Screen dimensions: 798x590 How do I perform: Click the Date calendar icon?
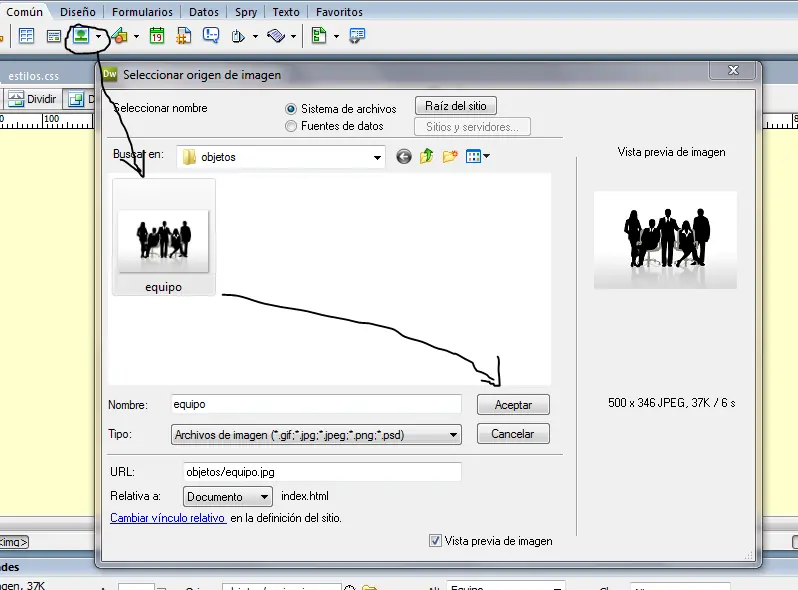(157, 36)
